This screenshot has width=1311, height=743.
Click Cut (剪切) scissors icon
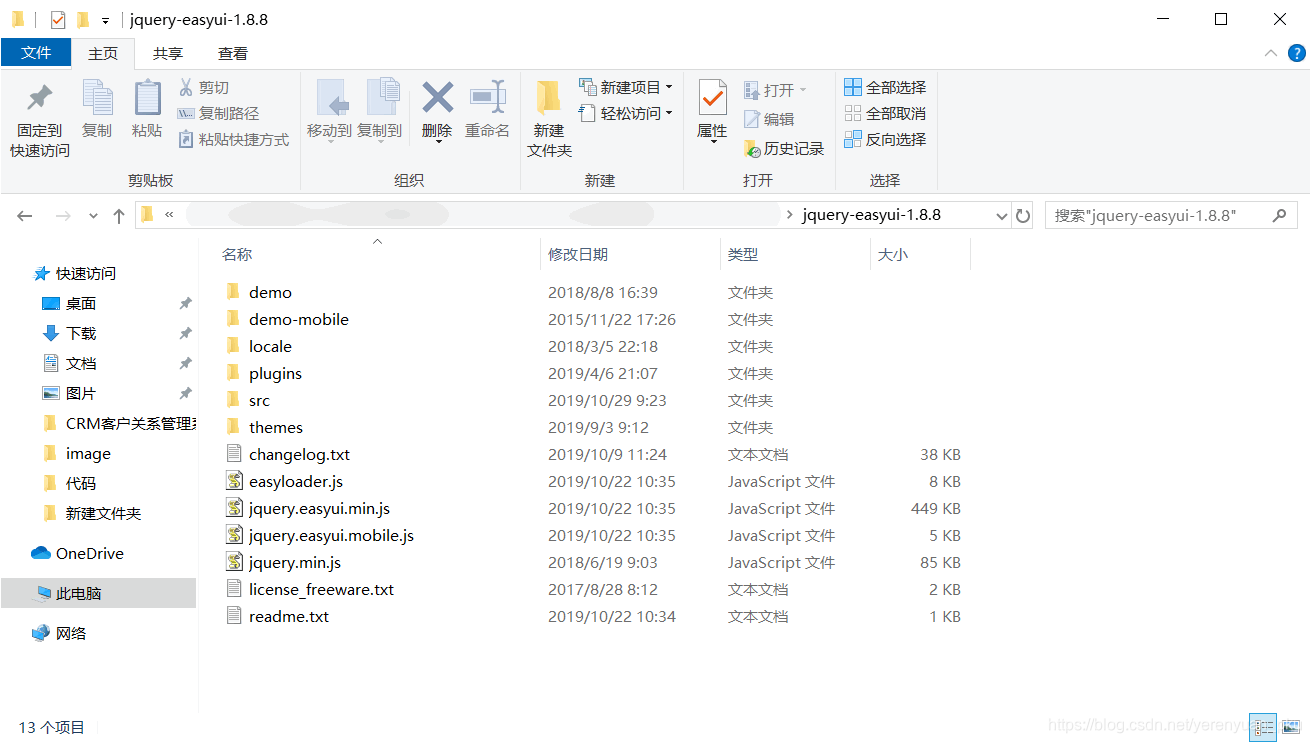pyautogui.click(x=186, y=88)
